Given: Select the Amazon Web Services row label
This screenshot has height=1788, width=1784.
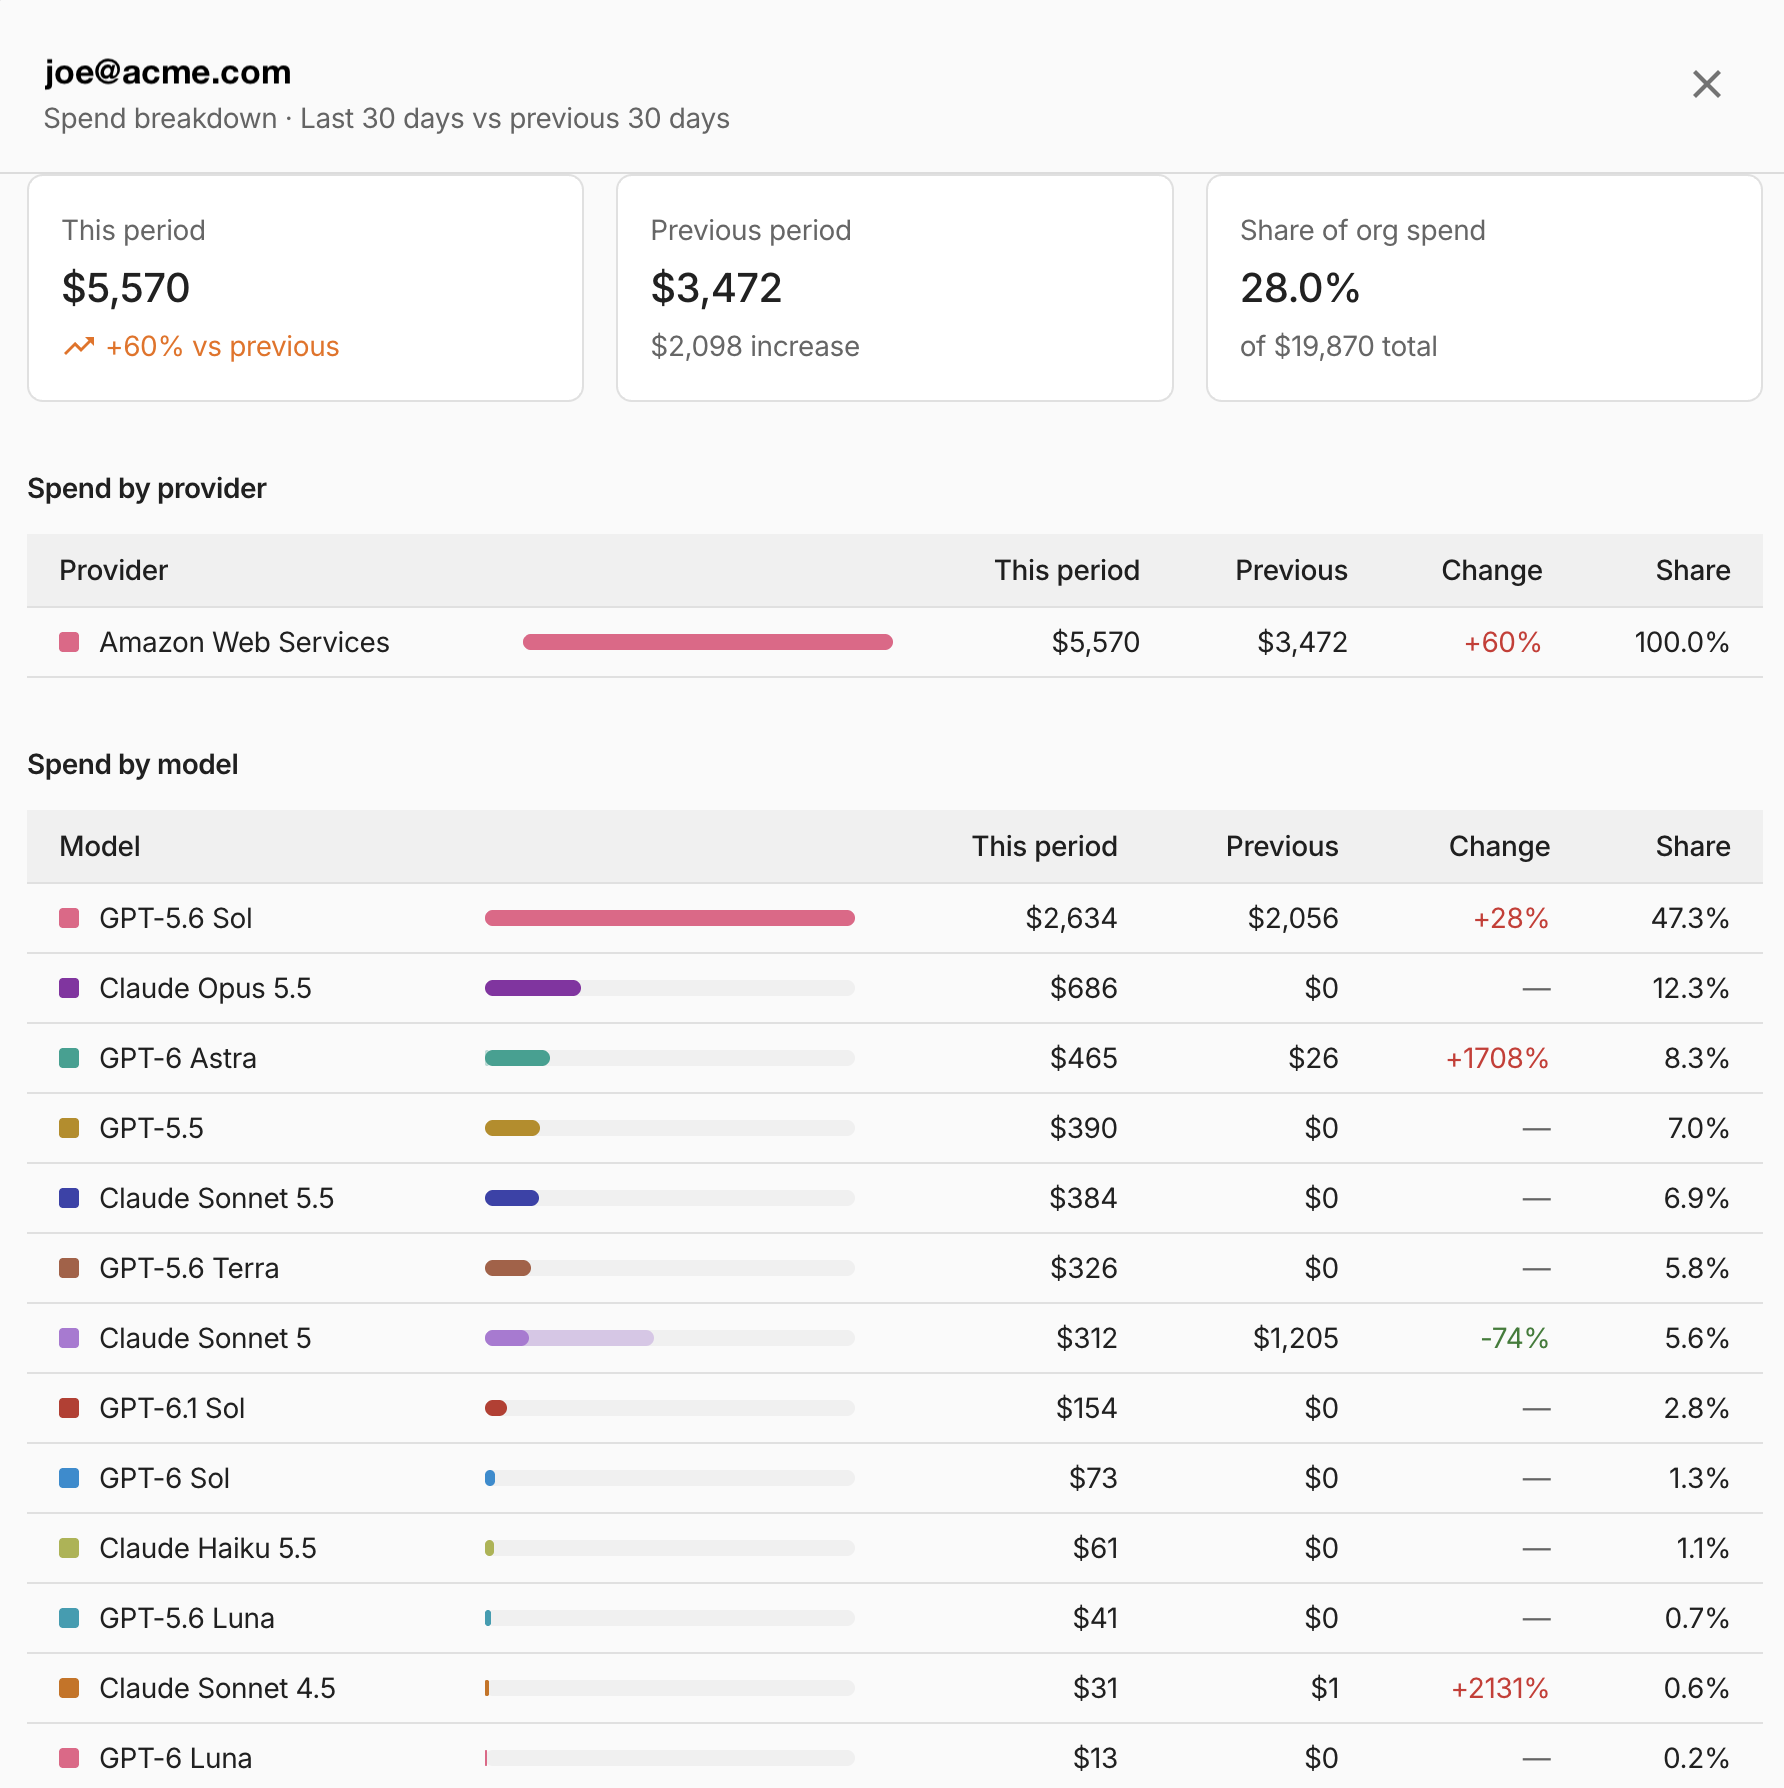Looking at the screenshot, I should click(x=244, y=642).
